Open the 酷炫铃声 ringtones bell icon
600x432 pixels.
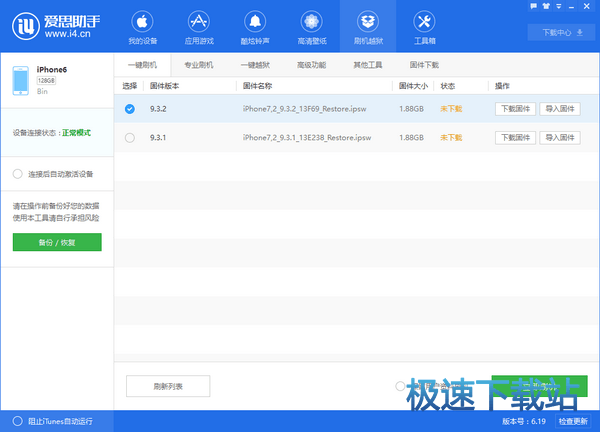[255, 21]
